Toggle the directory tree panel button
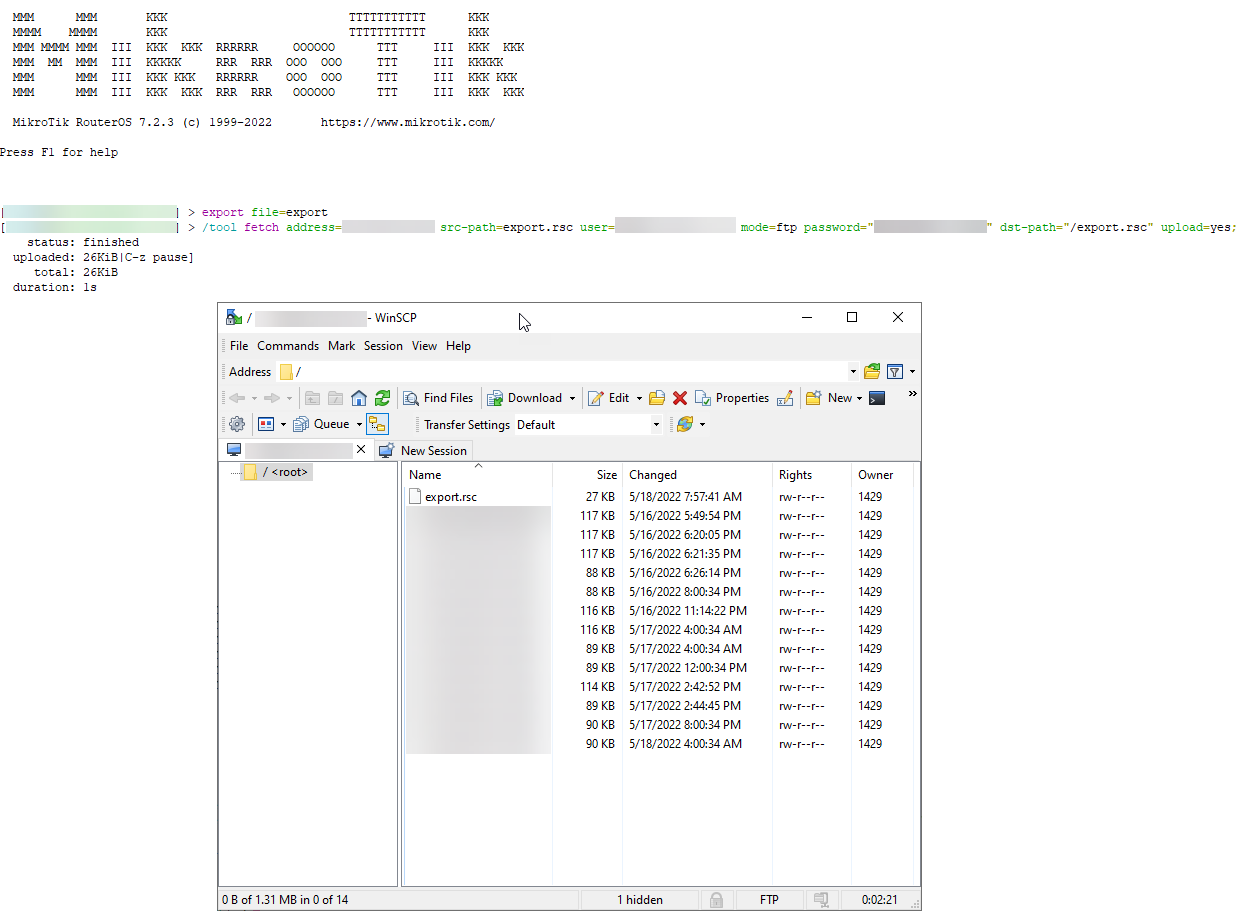 pyautogui.click(x=377, y=424)
